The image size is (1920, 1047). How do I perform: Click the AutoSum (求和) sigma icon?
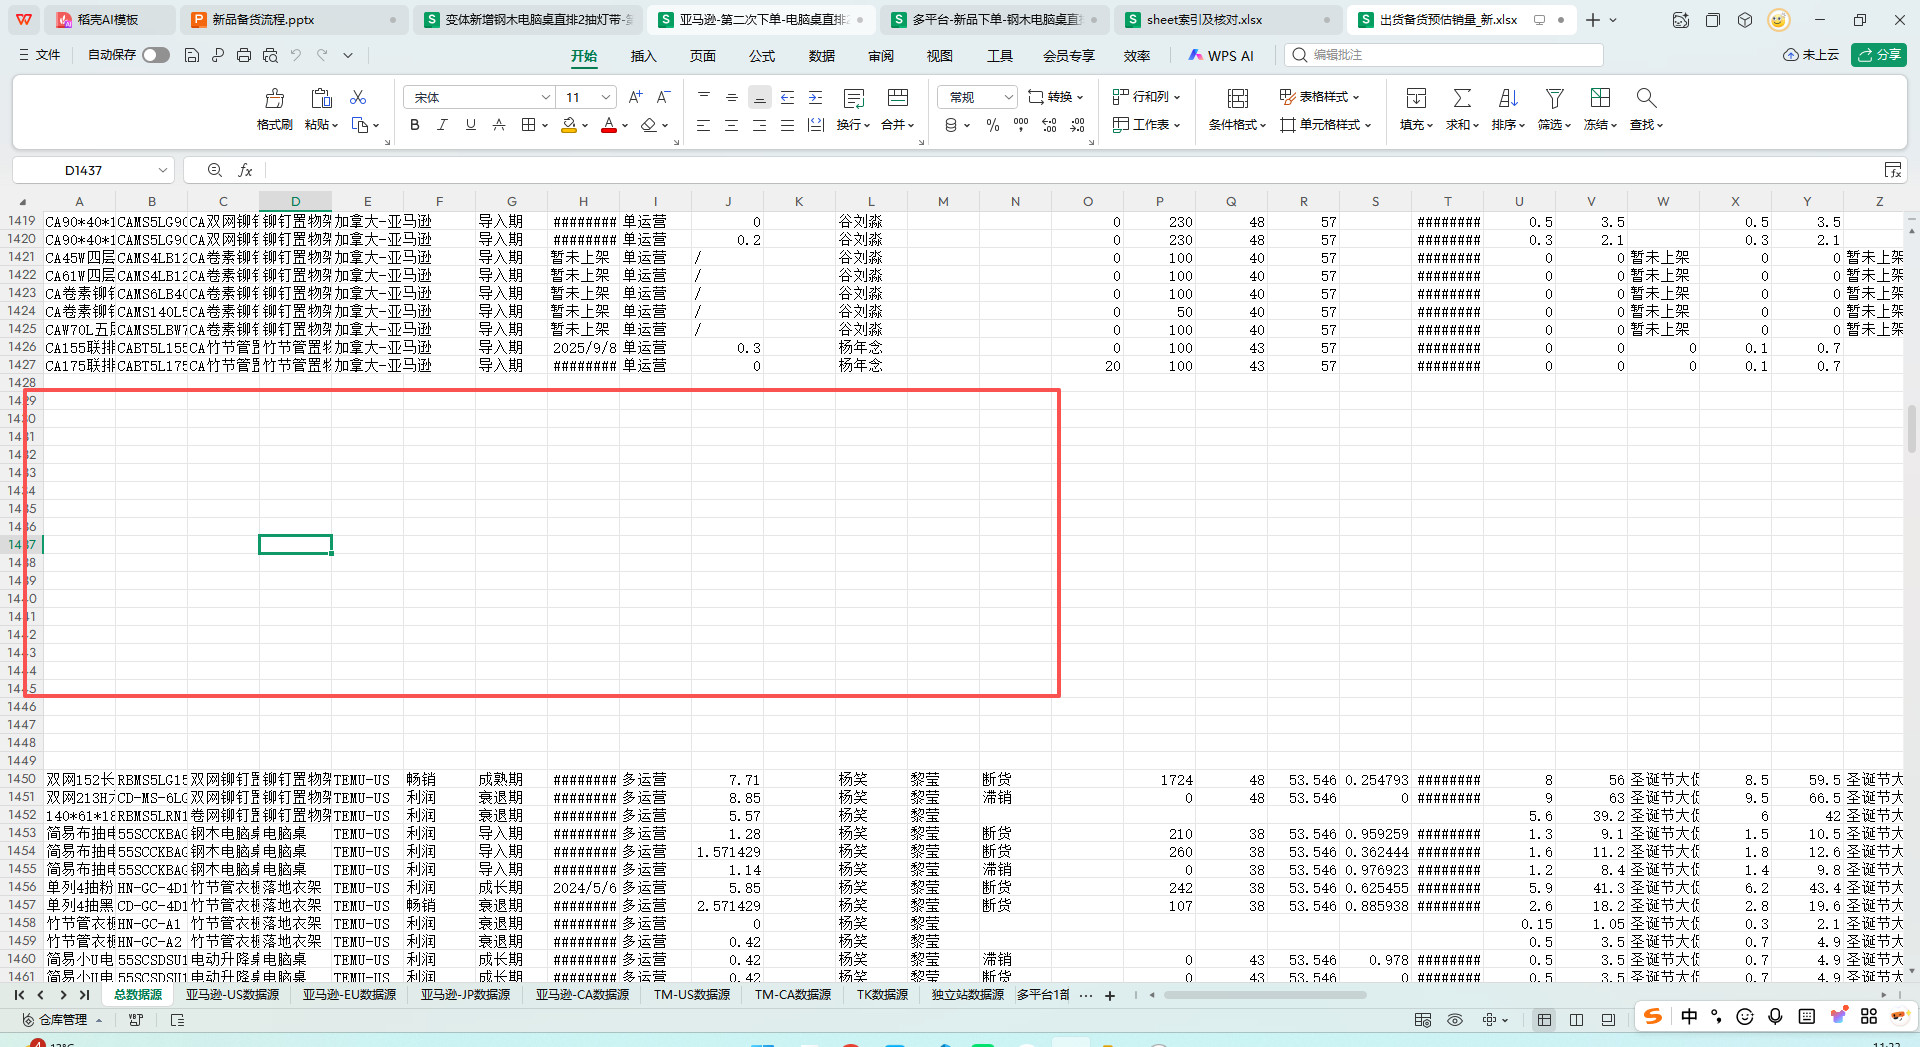pyautogui.click(x=1462, y=98)
